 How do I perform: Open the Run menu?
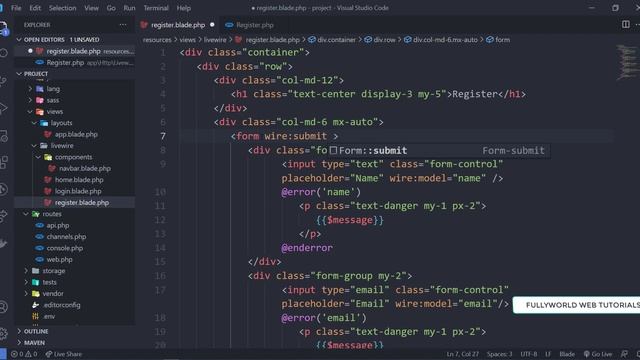(129, 8)
